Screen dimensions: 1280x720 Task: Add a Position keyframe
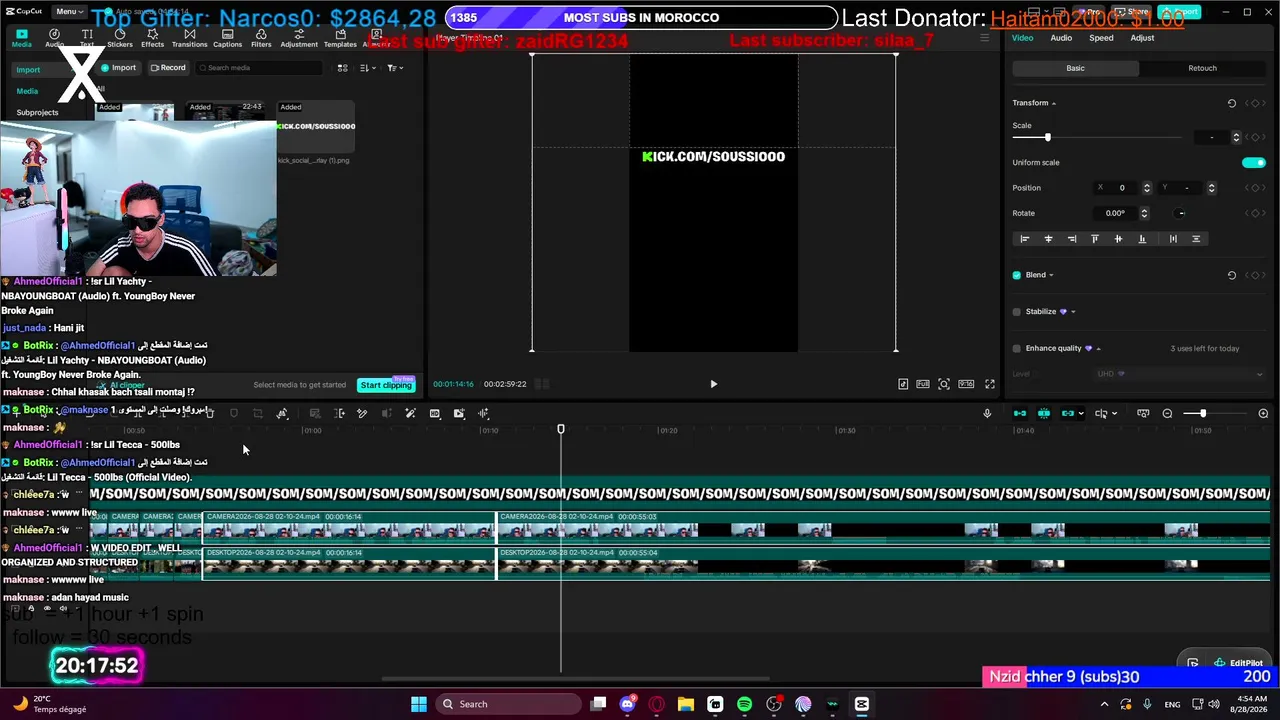pyautogui.click(x=1255, y=188)
